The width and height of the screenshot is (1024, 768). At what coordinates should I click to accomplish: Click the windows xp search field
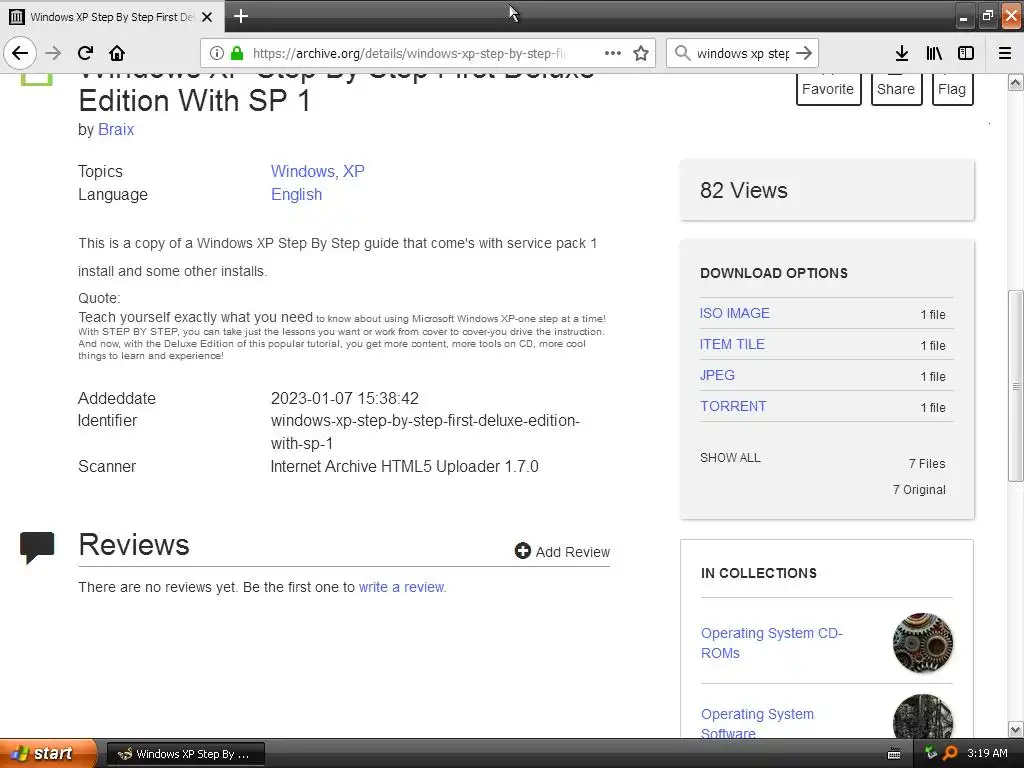743,53
